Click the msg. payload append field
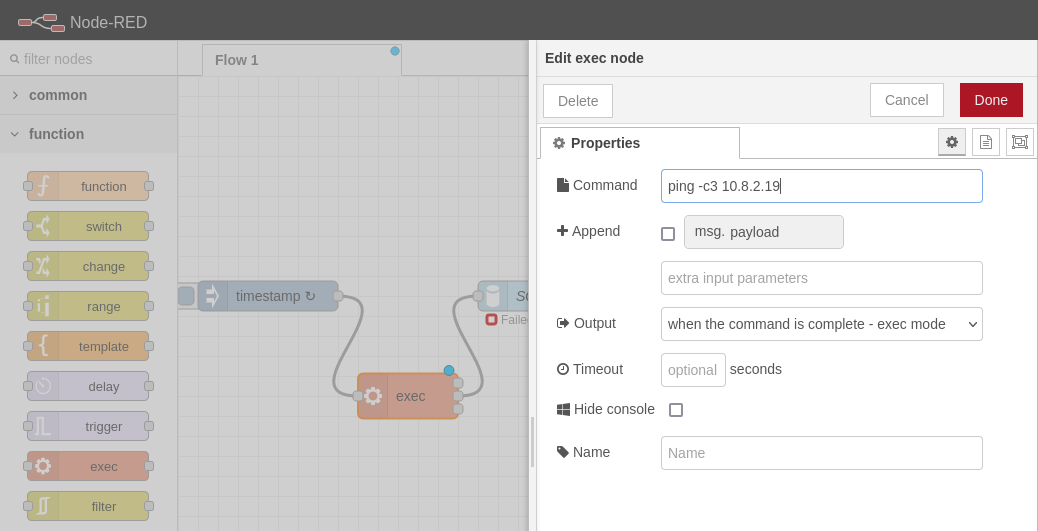This screenshot has width=1038, height=531. (763, 232)
